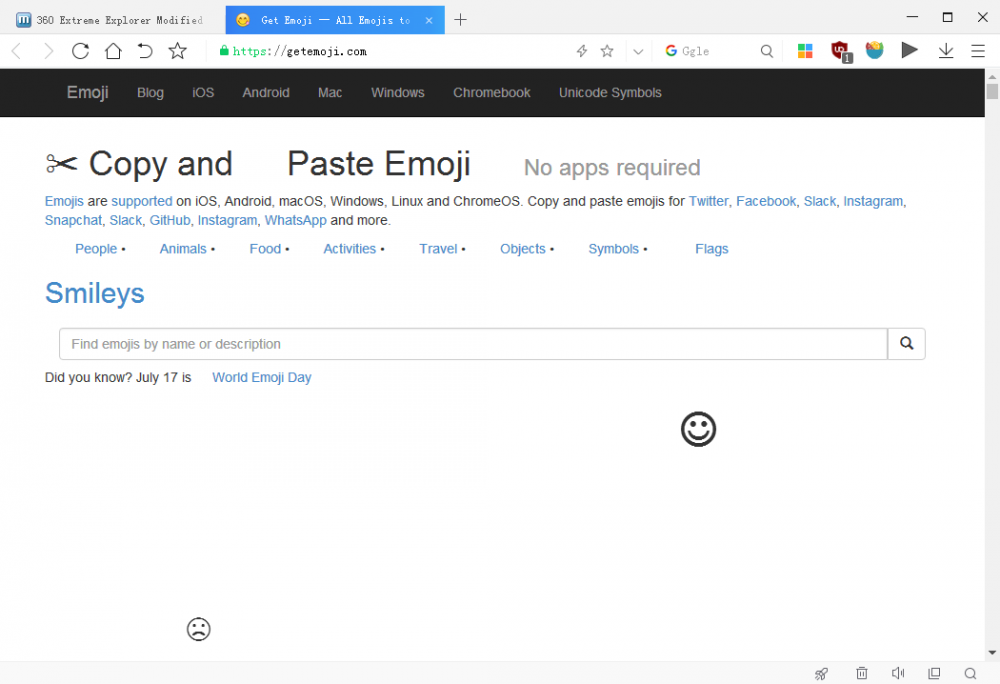Jump to the Animals category link
1000x684 pixels.
point(183,248)
